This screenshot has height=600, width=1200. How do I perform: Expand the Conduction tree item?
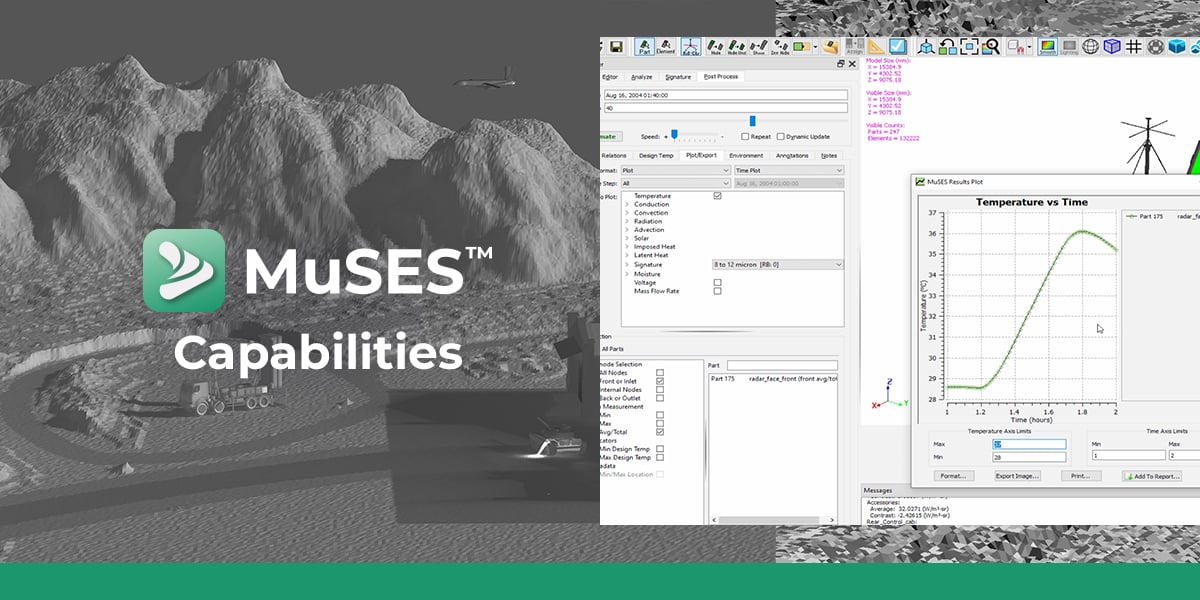[626, 204]
